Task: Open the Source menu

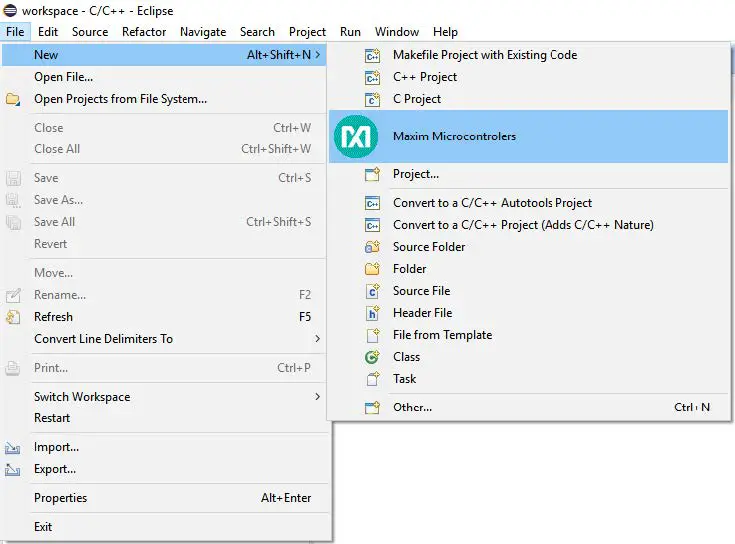Action: click(90, 32)
